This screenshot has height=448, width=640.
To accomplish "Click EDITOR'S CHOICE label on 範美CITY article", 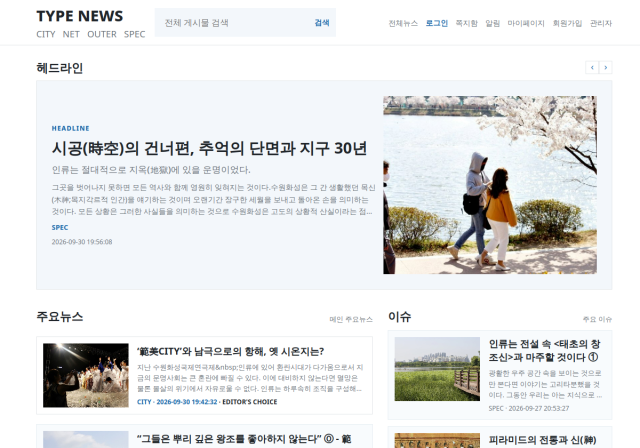I will [x=249, y=402].
